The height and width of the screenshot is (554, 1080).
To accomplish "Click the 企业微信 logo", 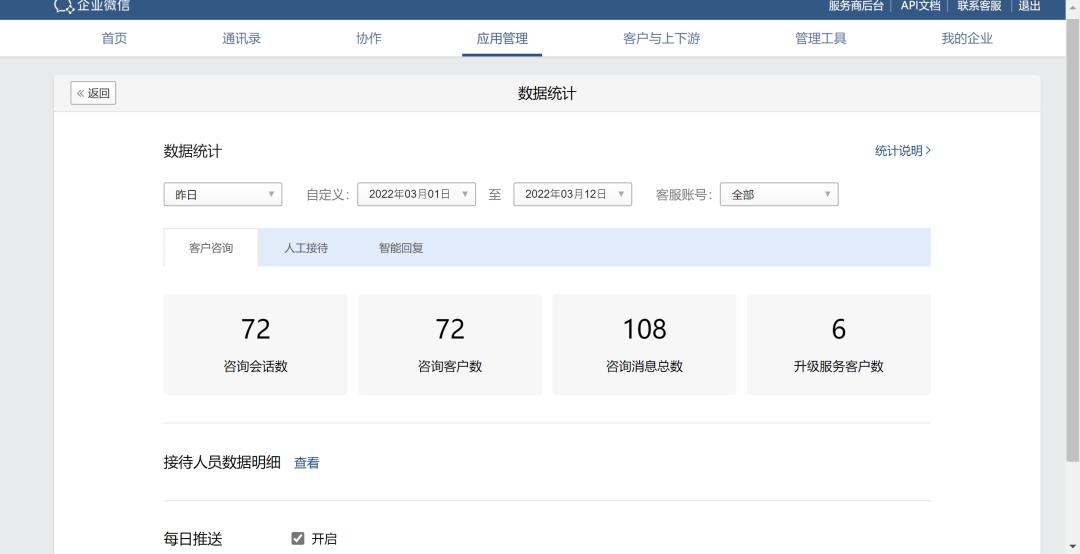I will click(x=92, y=6).
